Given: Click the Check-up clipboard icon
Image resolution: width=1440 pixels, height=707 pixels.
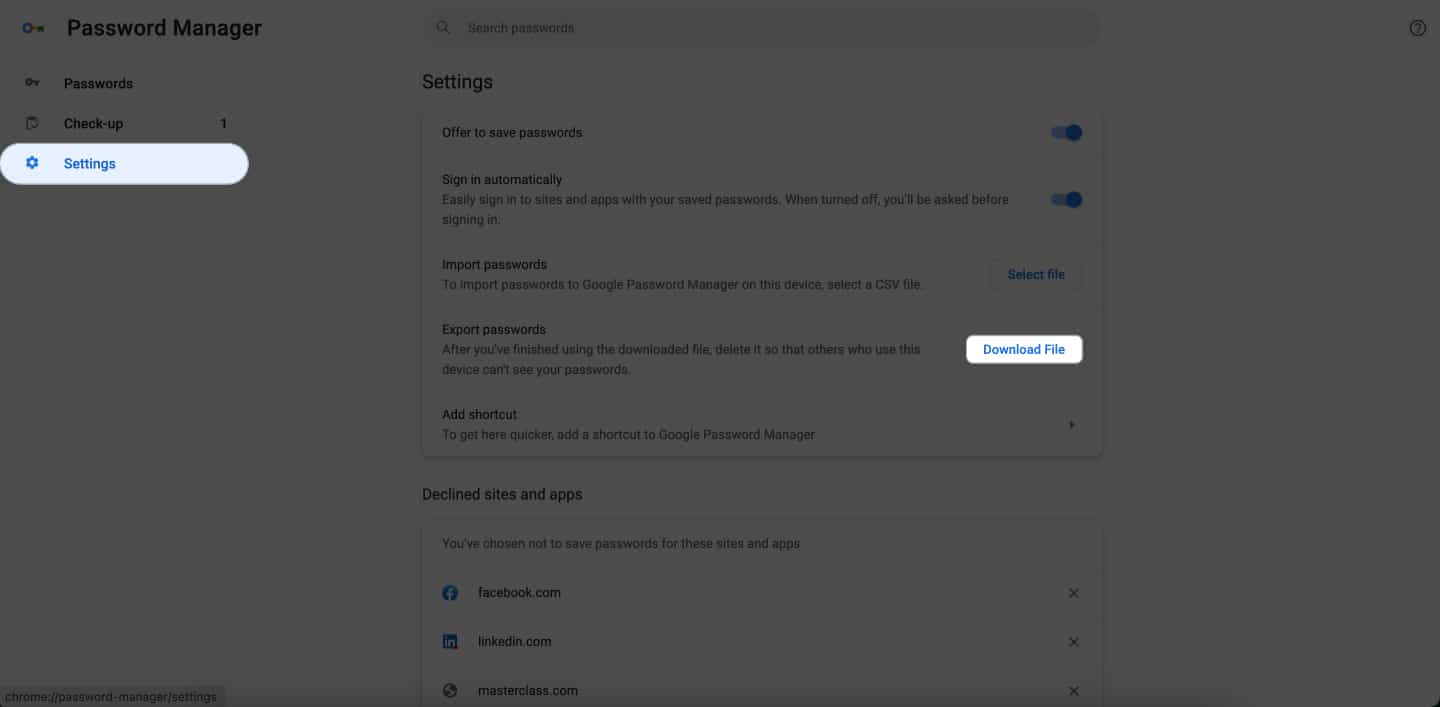Looking at the screenshot, I should [32, 123].
